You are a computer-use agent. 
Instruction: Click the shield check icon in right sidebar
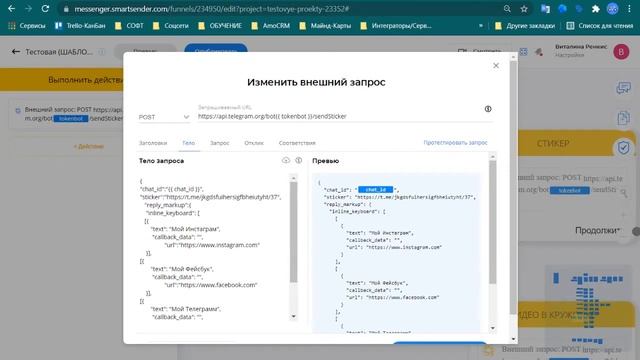coord(623,147)
